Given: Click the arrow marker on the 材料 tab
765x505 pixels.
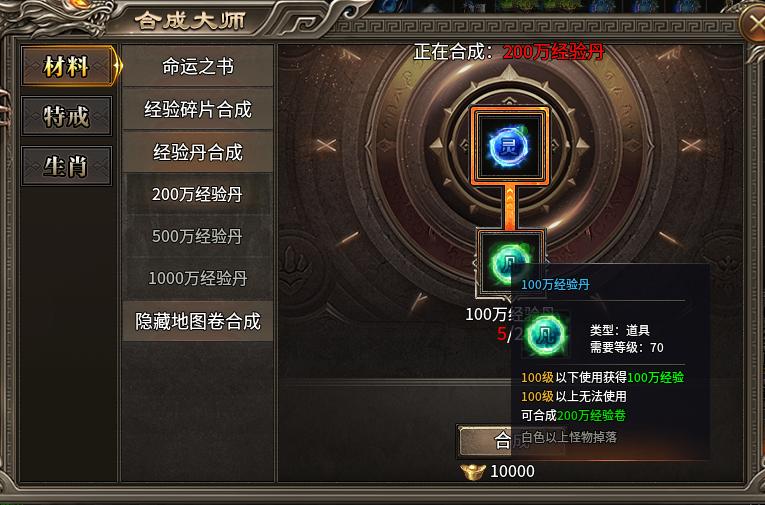Looking at the screenshot, I should (118, 65).
